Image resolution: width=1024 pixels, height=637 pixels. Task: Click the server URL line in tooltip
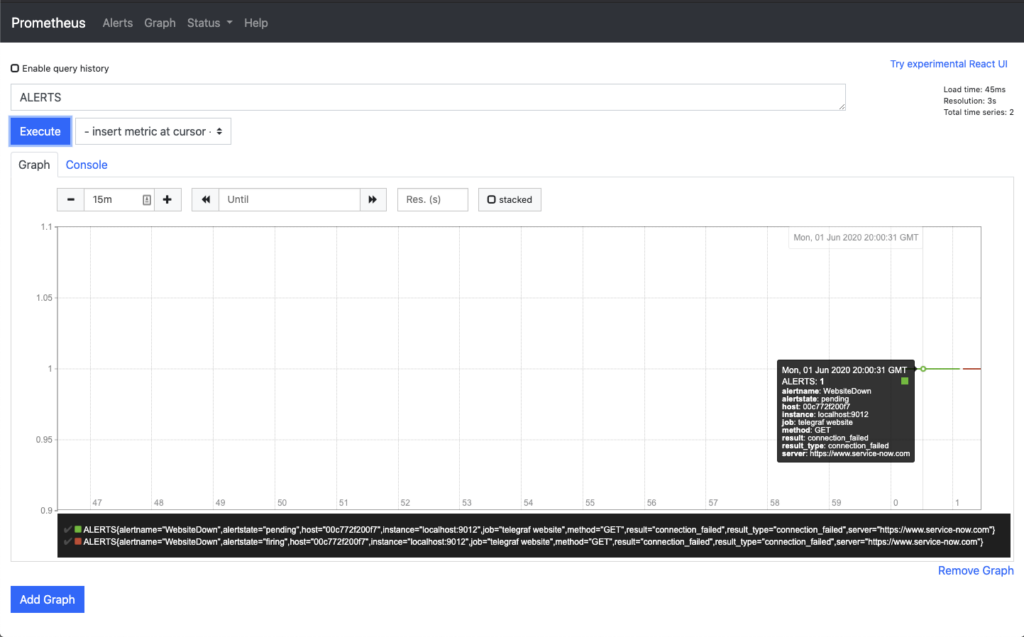click(846, 453)
